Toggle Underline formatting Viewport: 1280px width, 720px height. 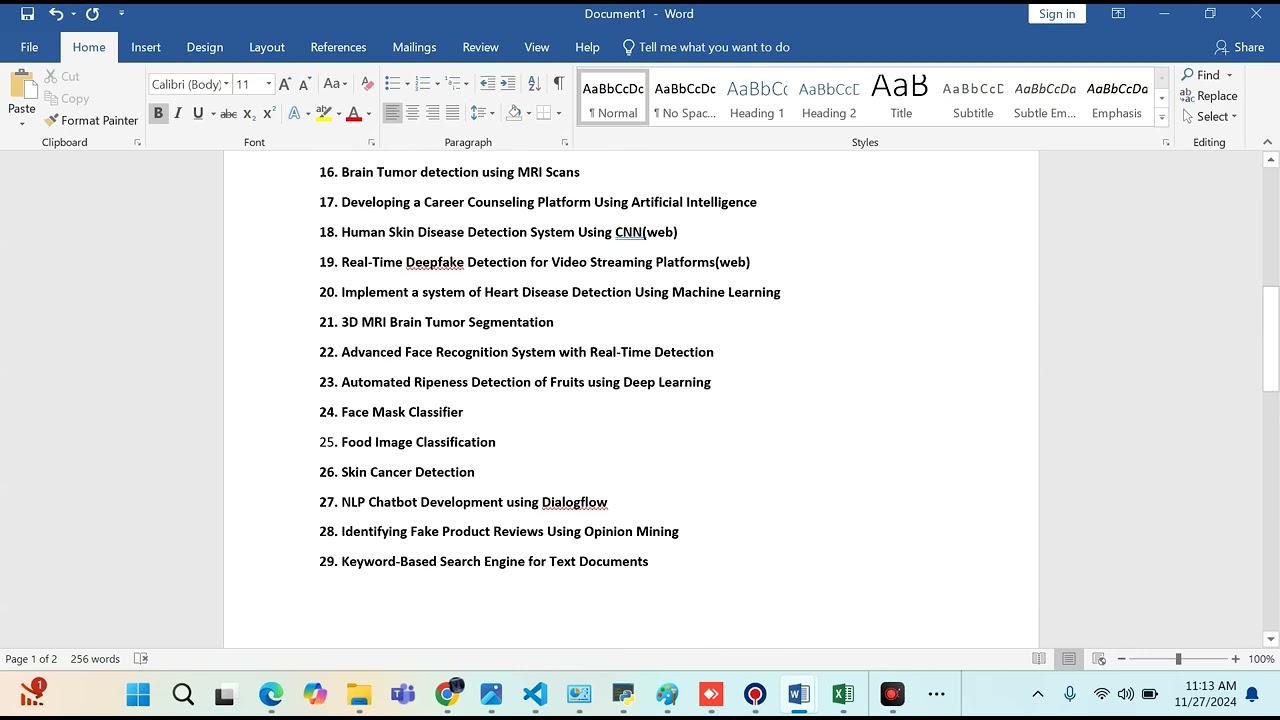(x=198, y=114)
